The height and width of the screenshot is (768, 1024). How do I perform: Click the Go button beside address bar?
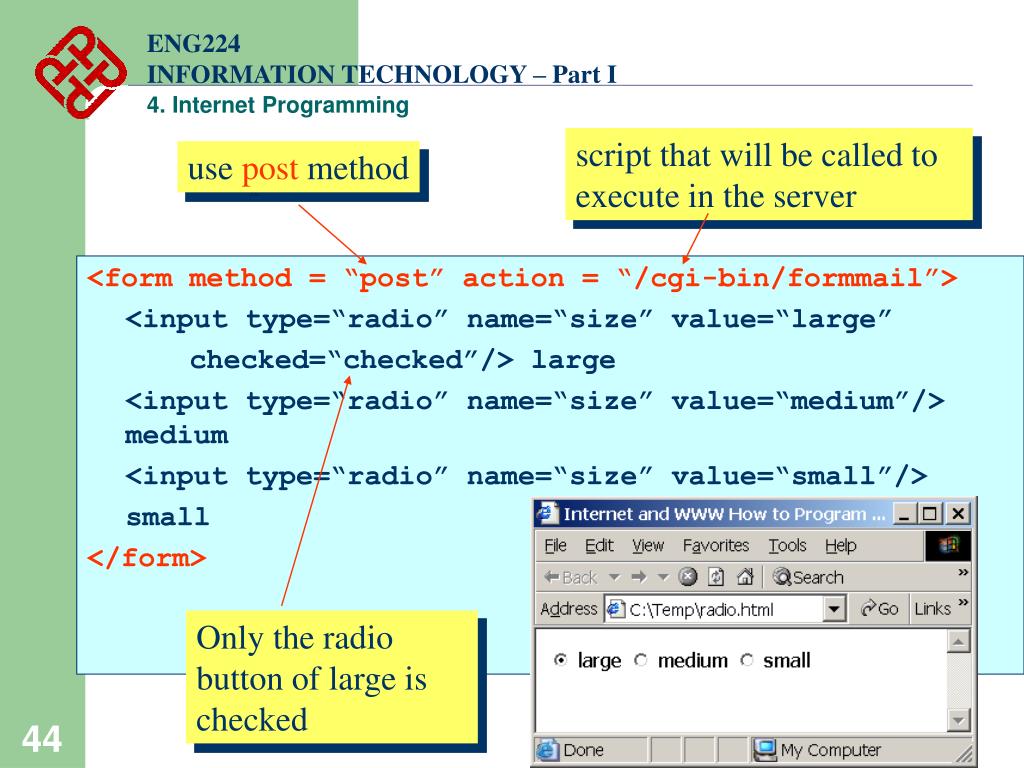pyautogui.click(x=879, y=609)
